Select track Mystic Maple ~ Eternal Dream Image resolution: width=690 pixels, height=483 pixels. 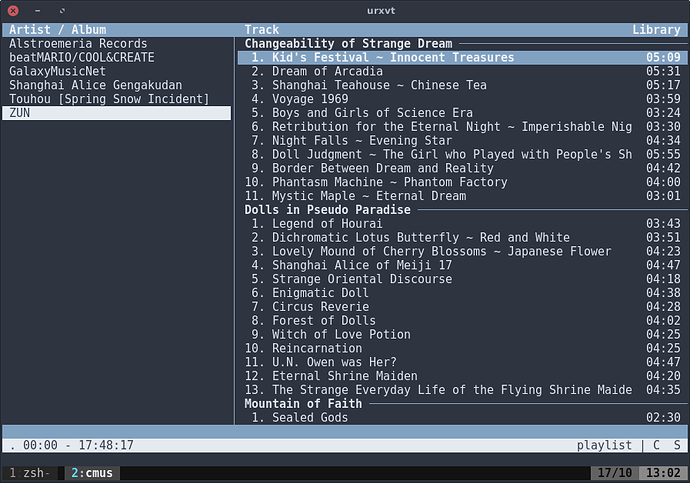point(462,196)
